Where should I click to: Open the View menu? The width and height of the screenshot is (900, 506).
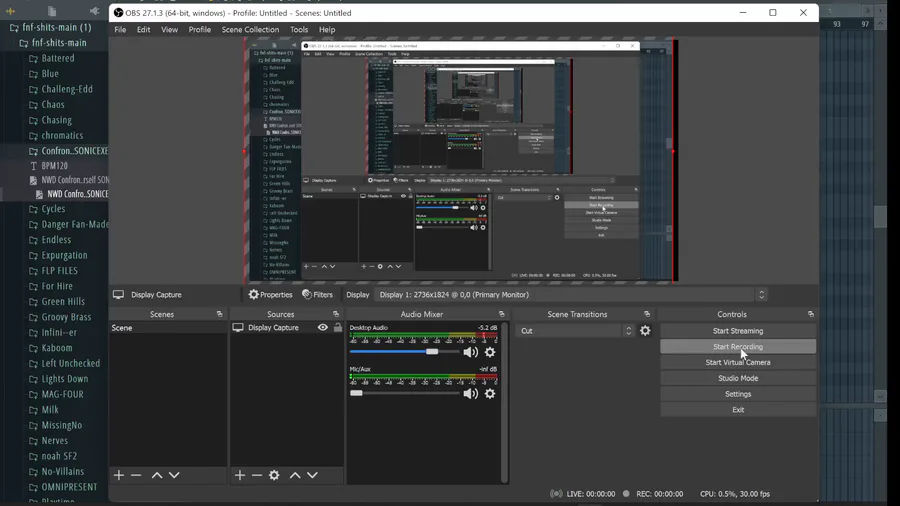(169, 29)
